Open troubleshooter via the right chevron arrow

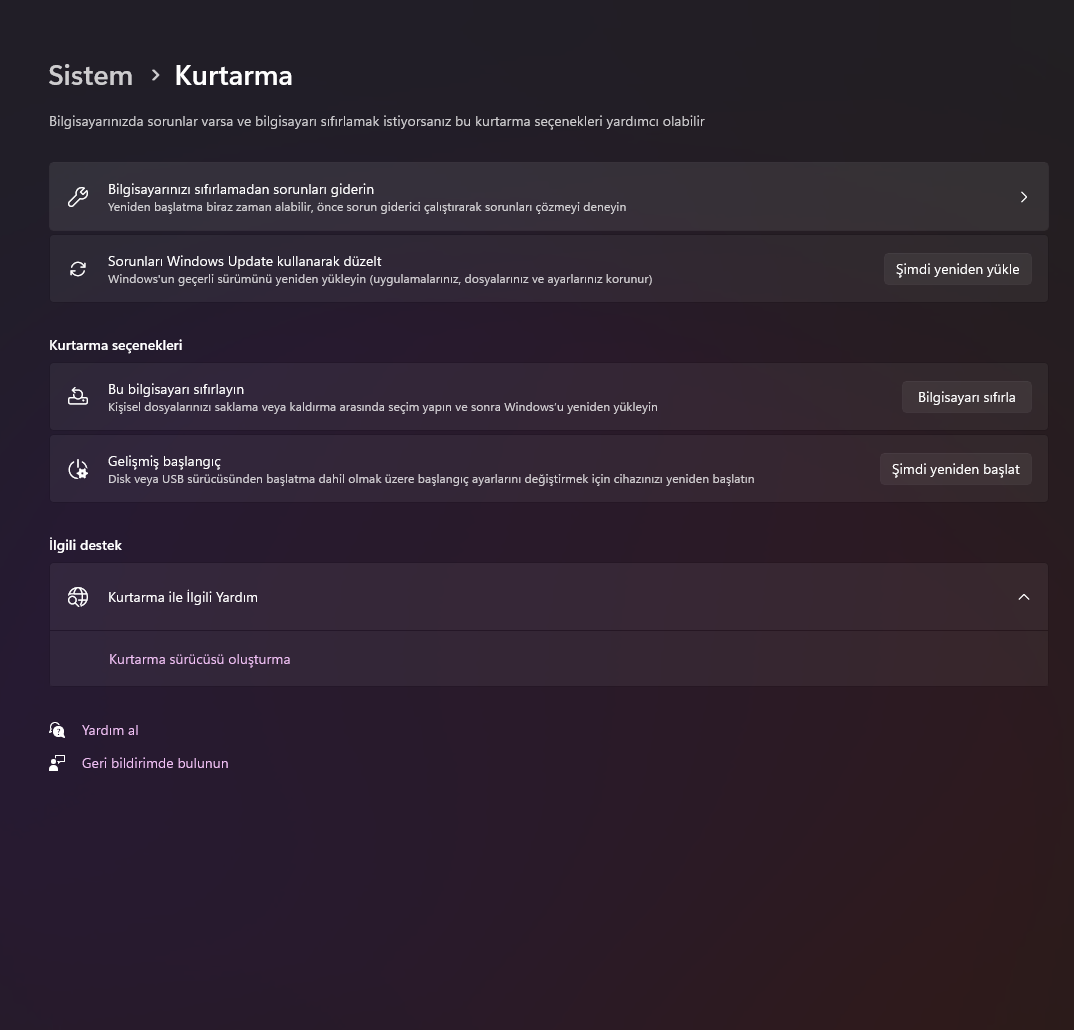click(x=1023, y=197)
